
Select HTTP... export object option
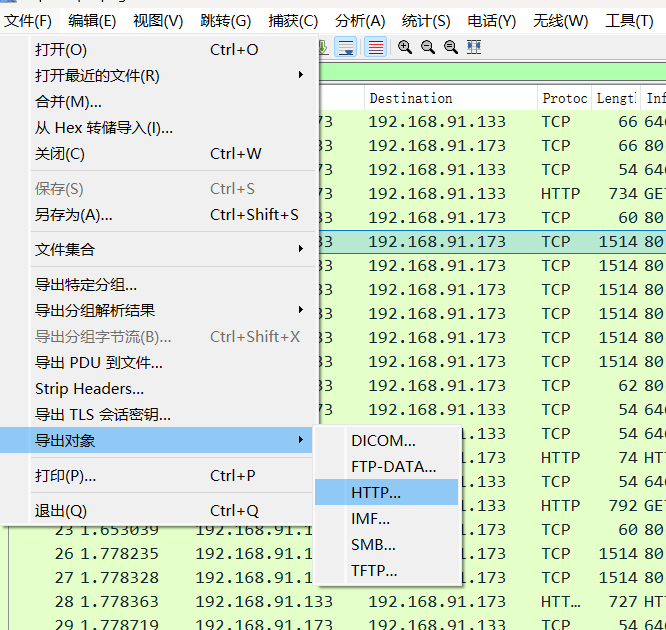pos(387,492)
